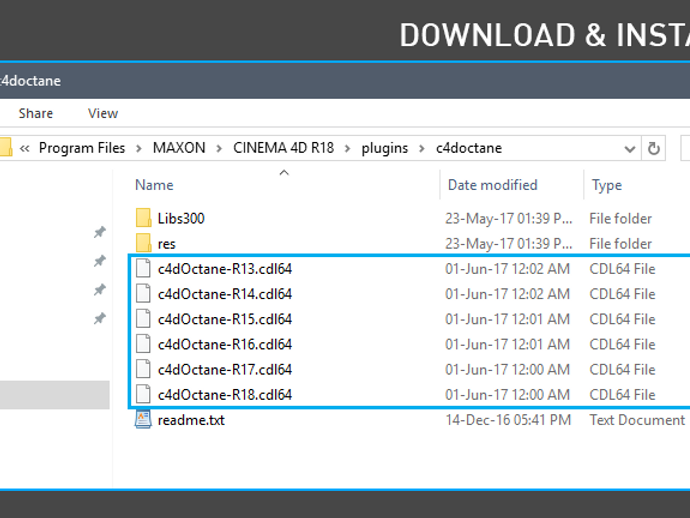
Task: Select file name c4dOctane-R17.cdl64
Action: click(225, 369)
